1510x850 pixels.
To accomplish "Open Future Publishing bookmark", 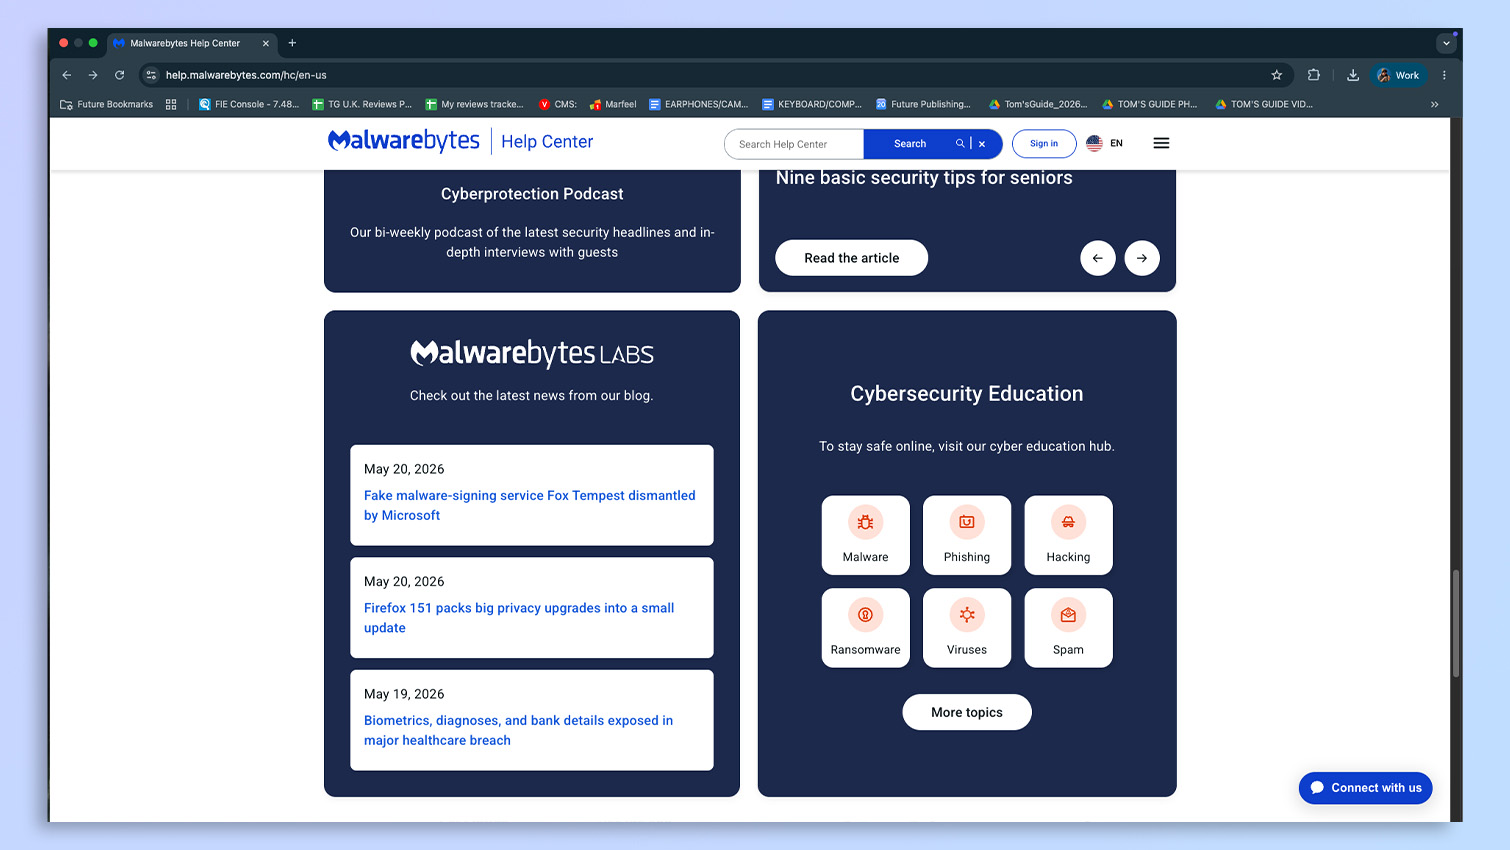I will click(x=923, y=104).
